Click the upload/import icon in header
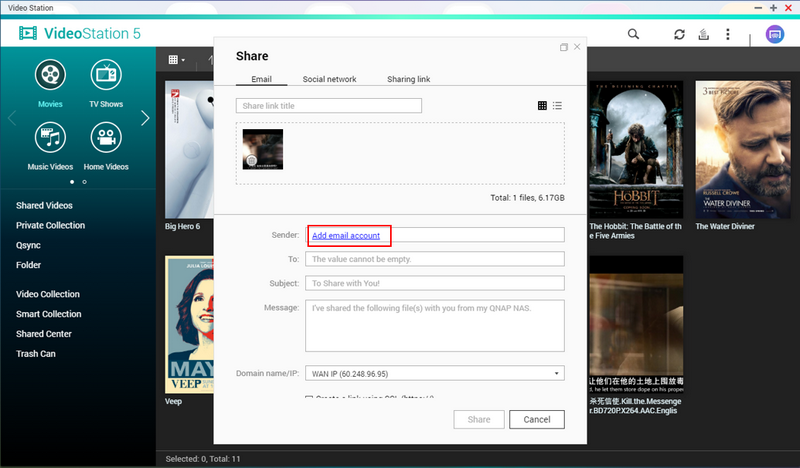 pyautogui.click(x=704, y=34)
